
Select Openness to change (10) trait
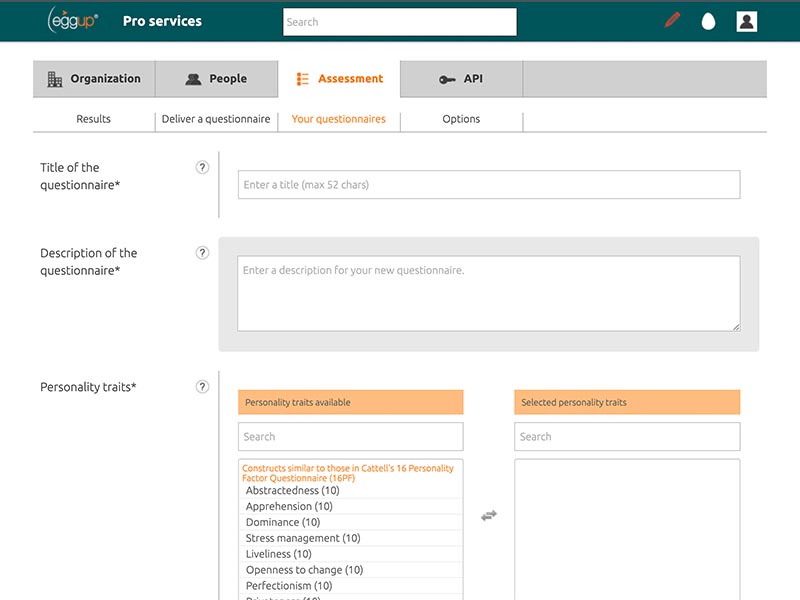(x=351, y=569)
